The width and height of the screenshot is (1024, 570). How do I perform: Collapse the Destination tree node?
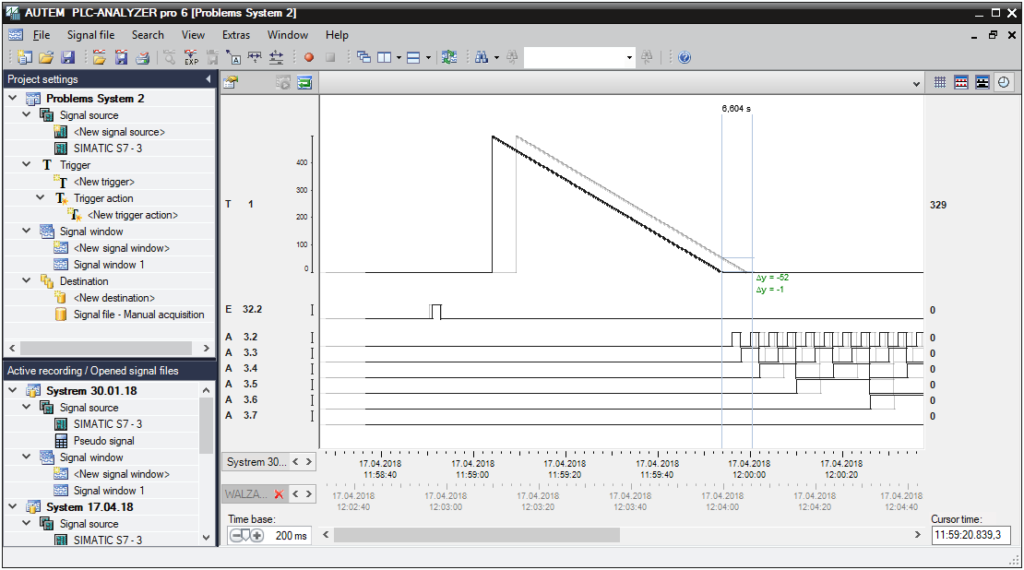[26, 280]
